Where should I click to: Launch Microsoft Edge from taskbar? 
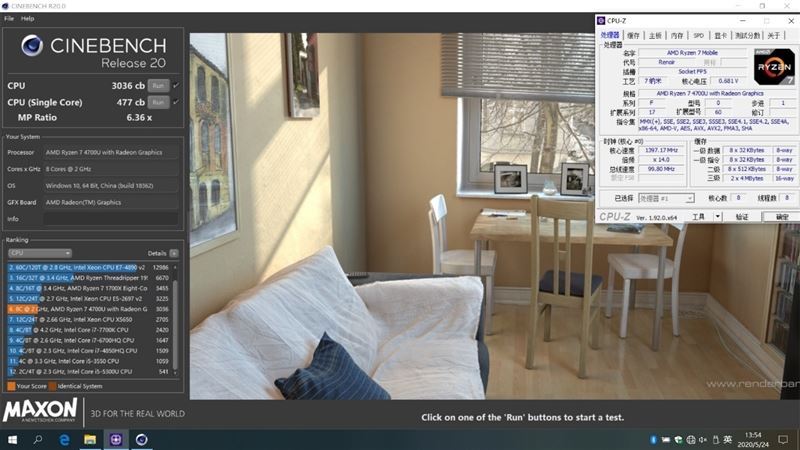tap(64, 439)
